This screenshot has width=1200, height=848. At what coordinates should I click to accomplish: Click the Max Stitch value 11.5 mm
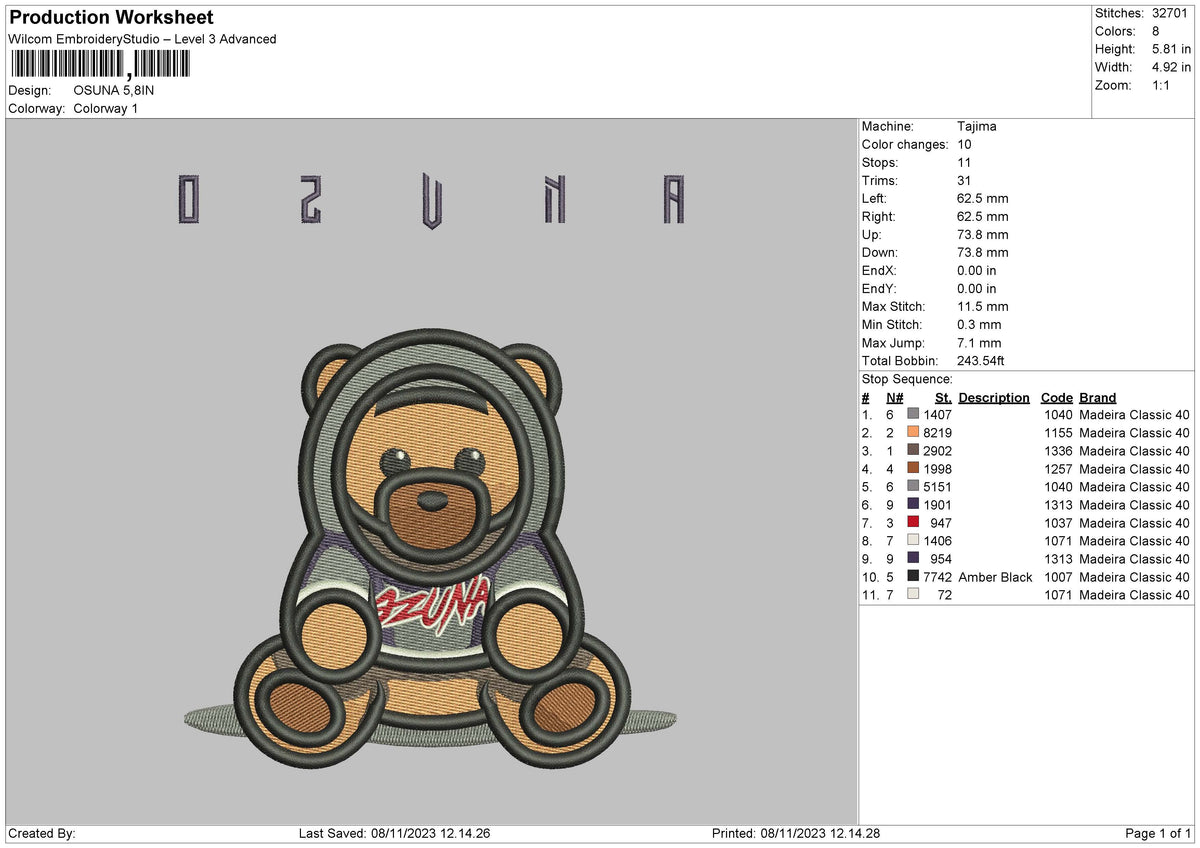point(983,306)
